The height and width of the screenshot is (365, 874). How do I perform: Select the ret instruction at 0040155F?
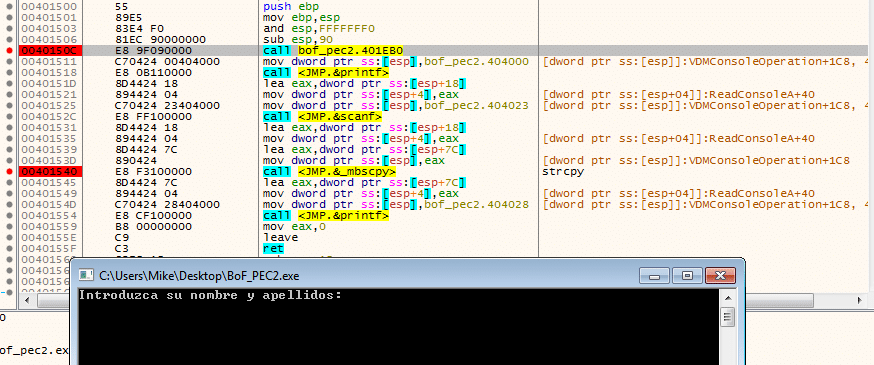pyautogui.click(x=273, y=249)
